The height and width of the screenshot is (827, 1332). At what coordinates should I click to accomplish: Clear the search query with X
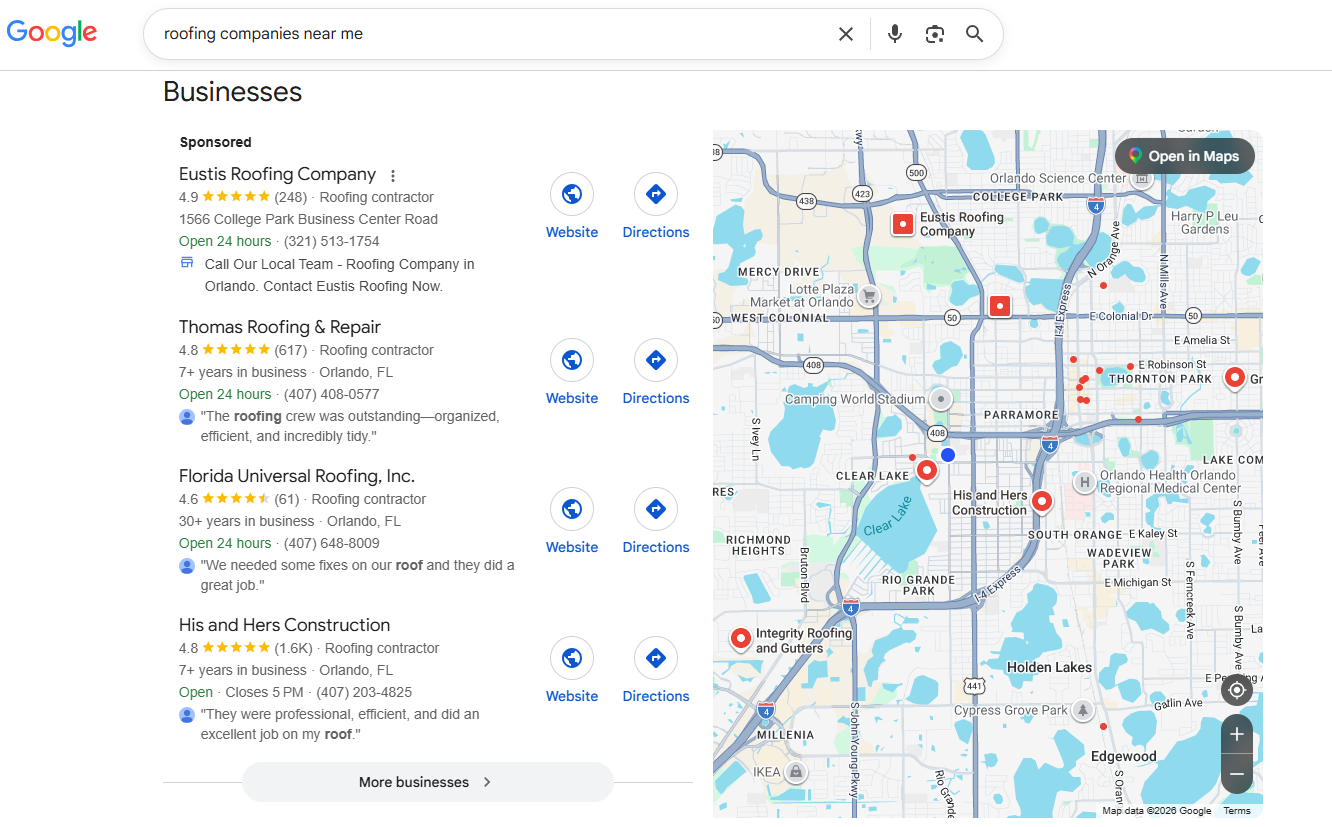[x=846, y=34]
